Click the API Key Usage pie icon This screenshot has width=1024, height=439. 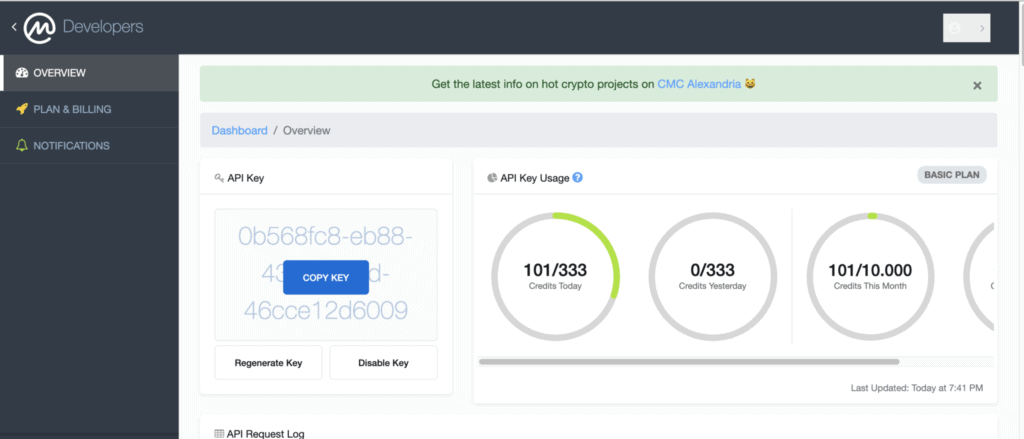click(x=492, y=178)
